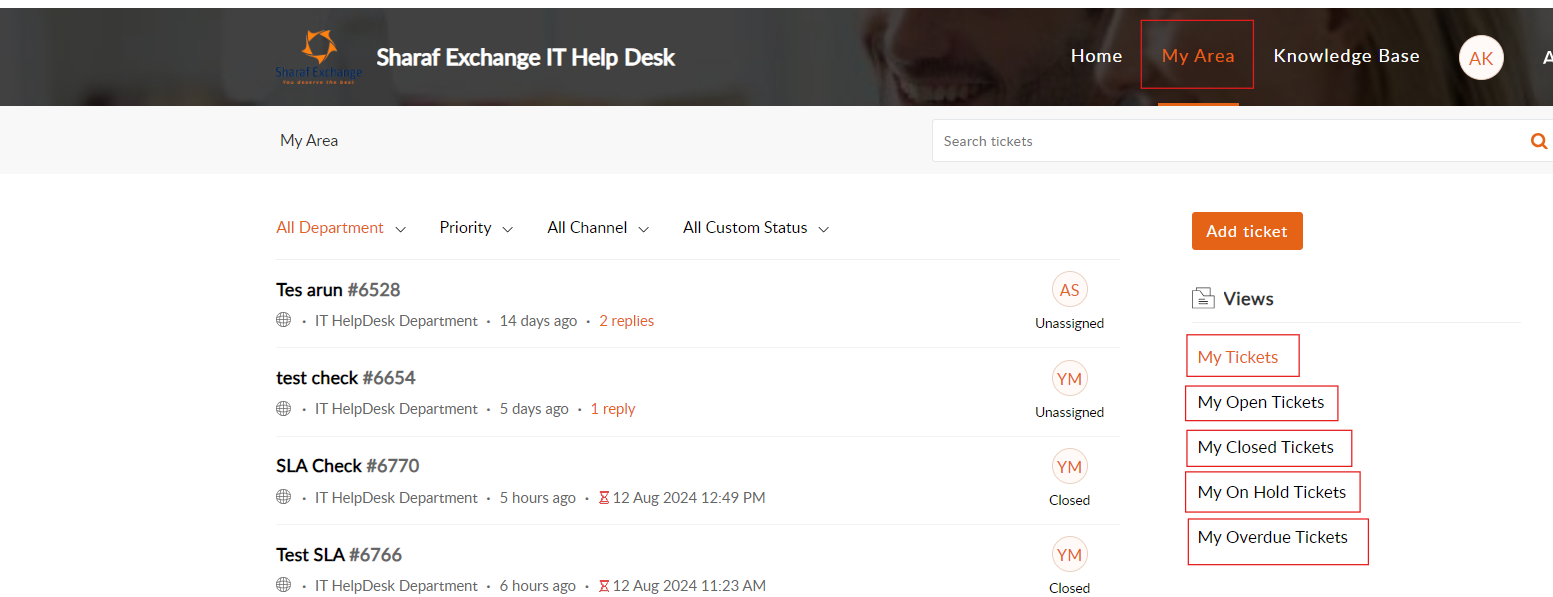The image size is (1553, 597).
Task: Click the 2 replies link
Action: (x=627, y=321)
